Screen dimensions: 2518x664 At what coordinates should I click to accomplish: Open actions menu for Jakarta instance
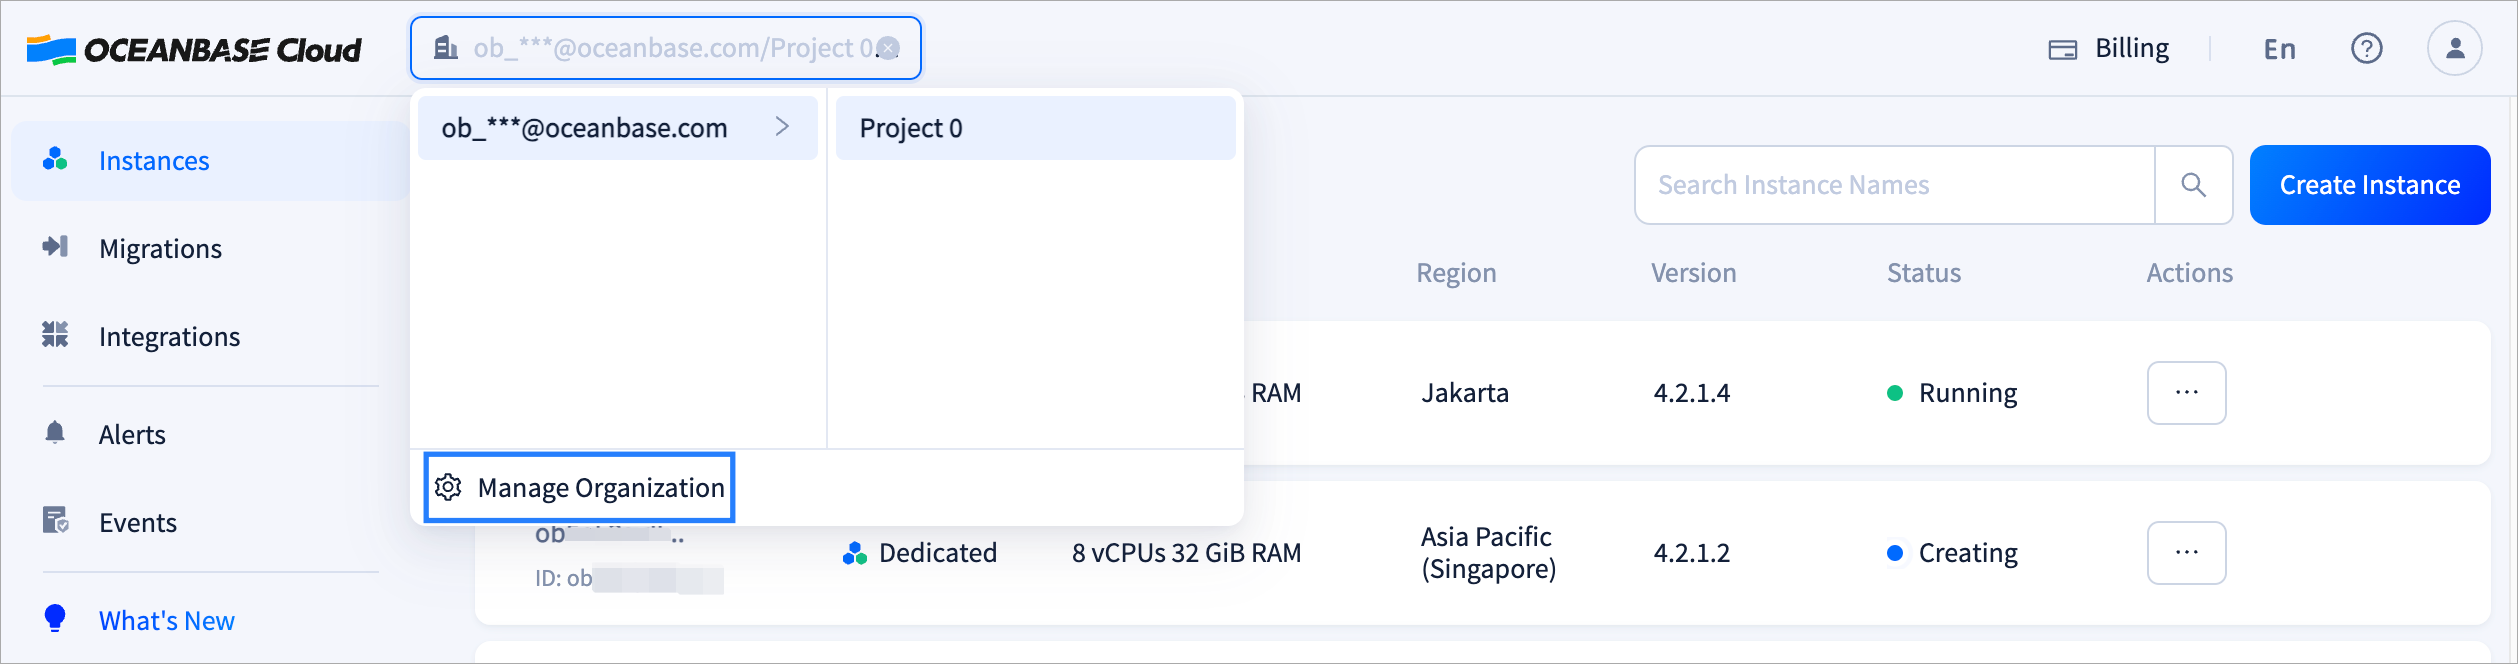[2186, 393]
